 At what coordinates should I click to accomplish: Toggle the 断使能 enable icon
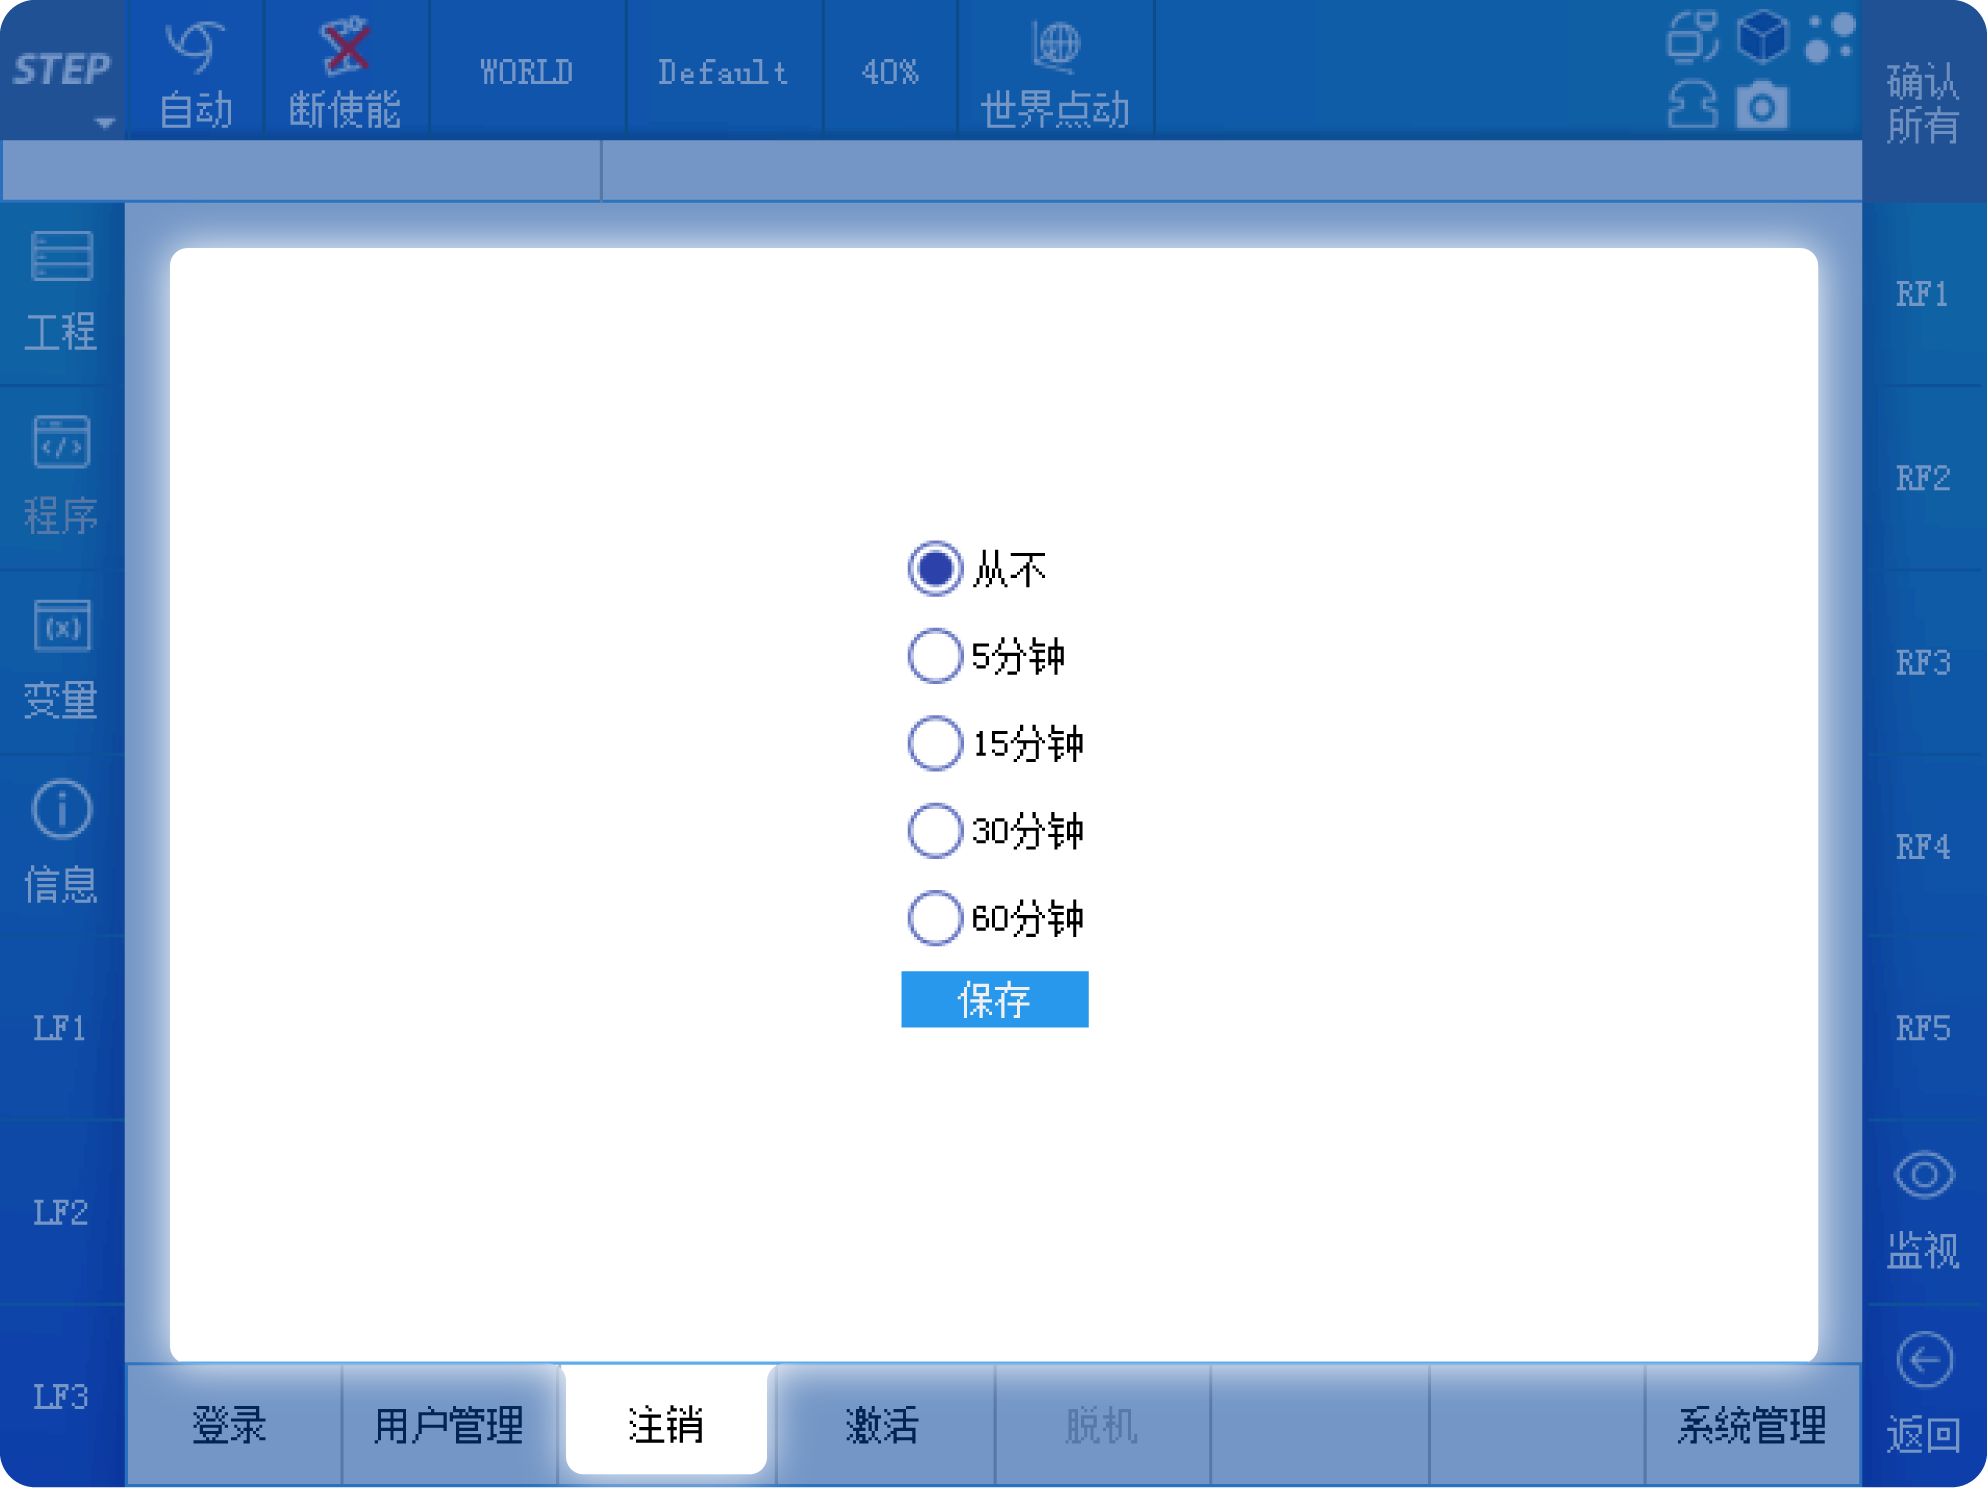(x=345, y=72)
